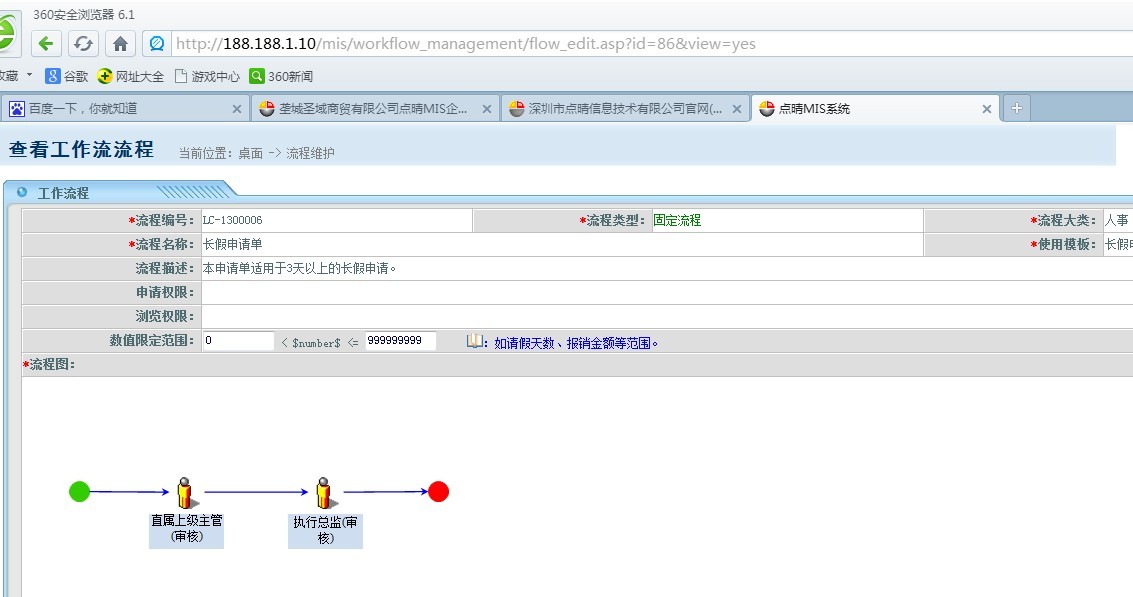
Task: Click the blue circle icon beside 工作流程
Action: (22, 192)
